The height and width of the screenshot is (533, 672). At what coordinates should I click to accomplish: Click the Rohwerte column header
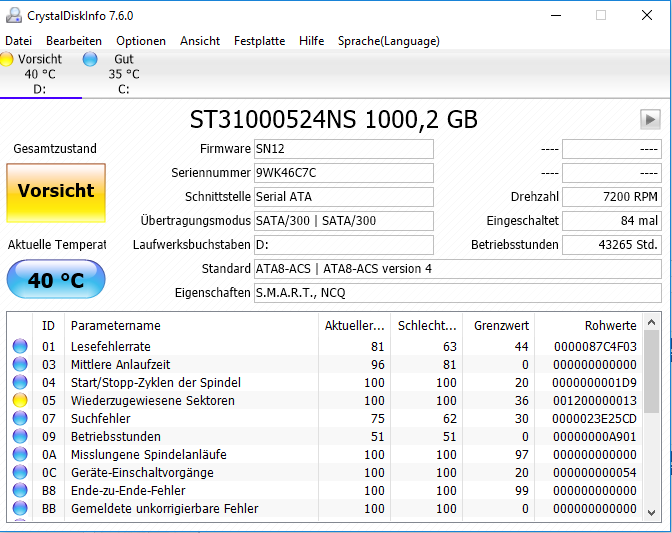[610, 326]
